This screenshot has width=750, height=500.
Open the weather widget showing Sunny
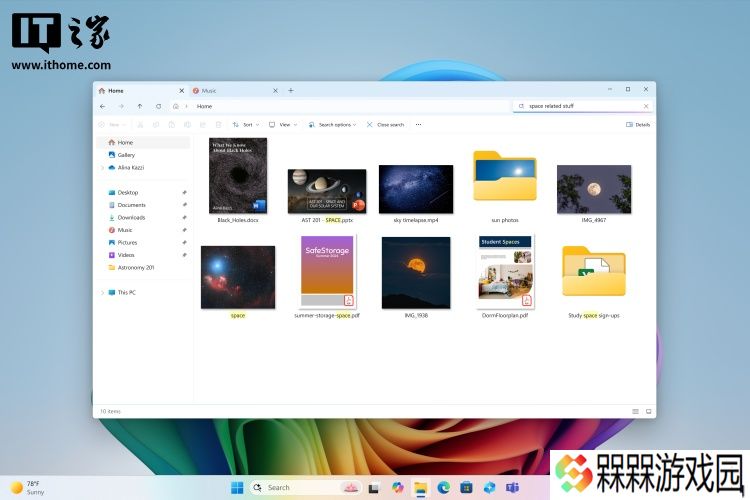click(28, 488)
